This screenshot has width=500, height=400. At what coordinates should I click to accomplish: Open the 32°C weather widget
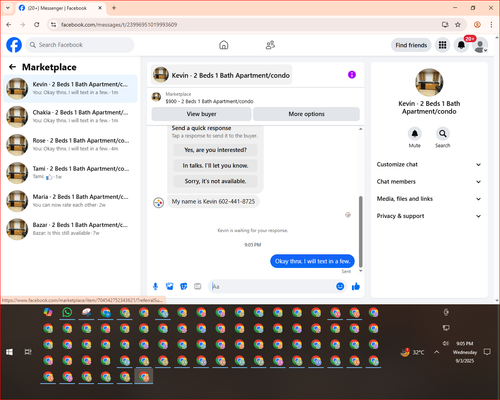[413, 352]
